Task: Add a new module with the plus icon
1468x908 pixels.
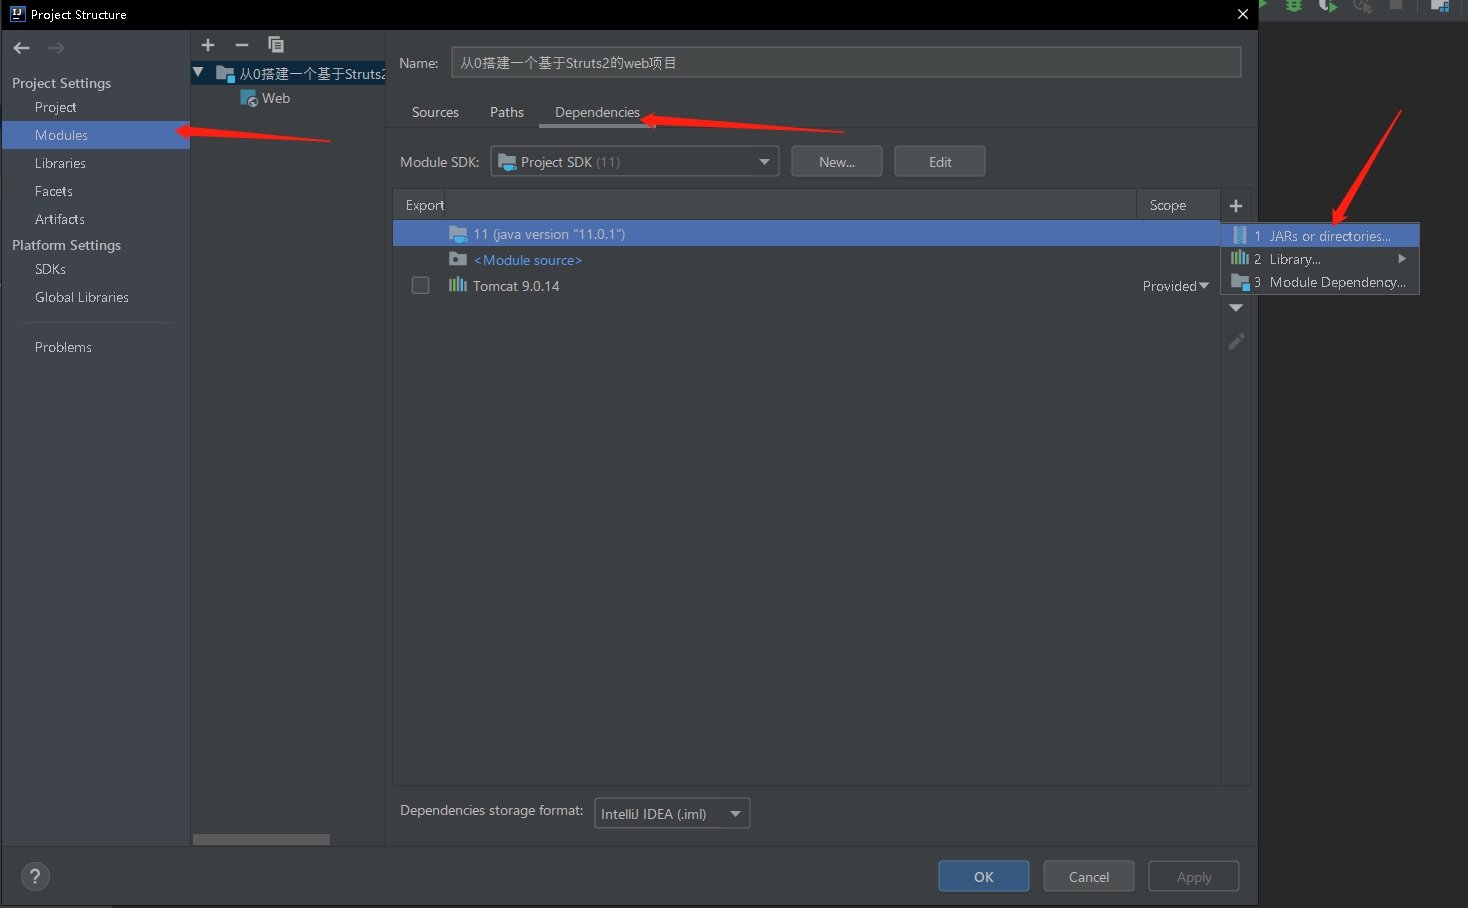Action: pyautogui.click(x=208, y=45)
